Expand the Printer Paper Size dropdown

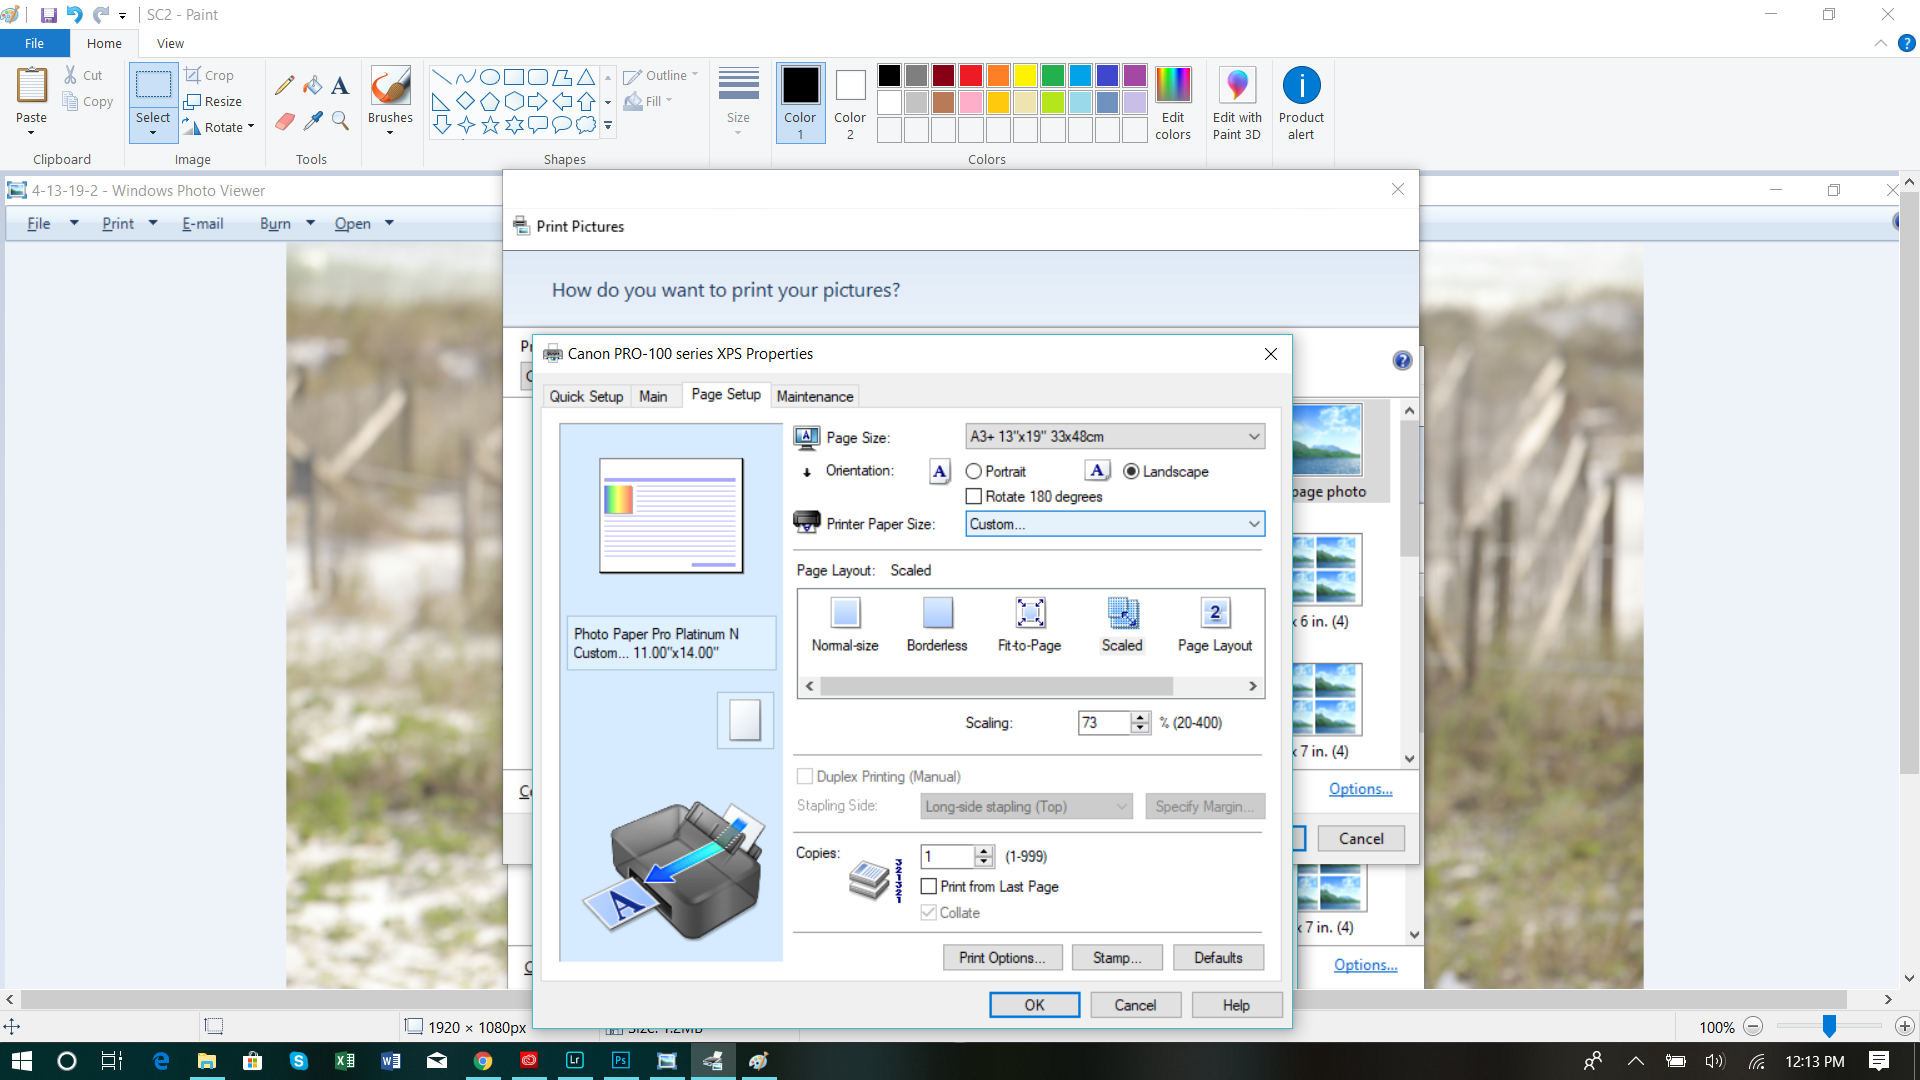tap(1251, 524)
